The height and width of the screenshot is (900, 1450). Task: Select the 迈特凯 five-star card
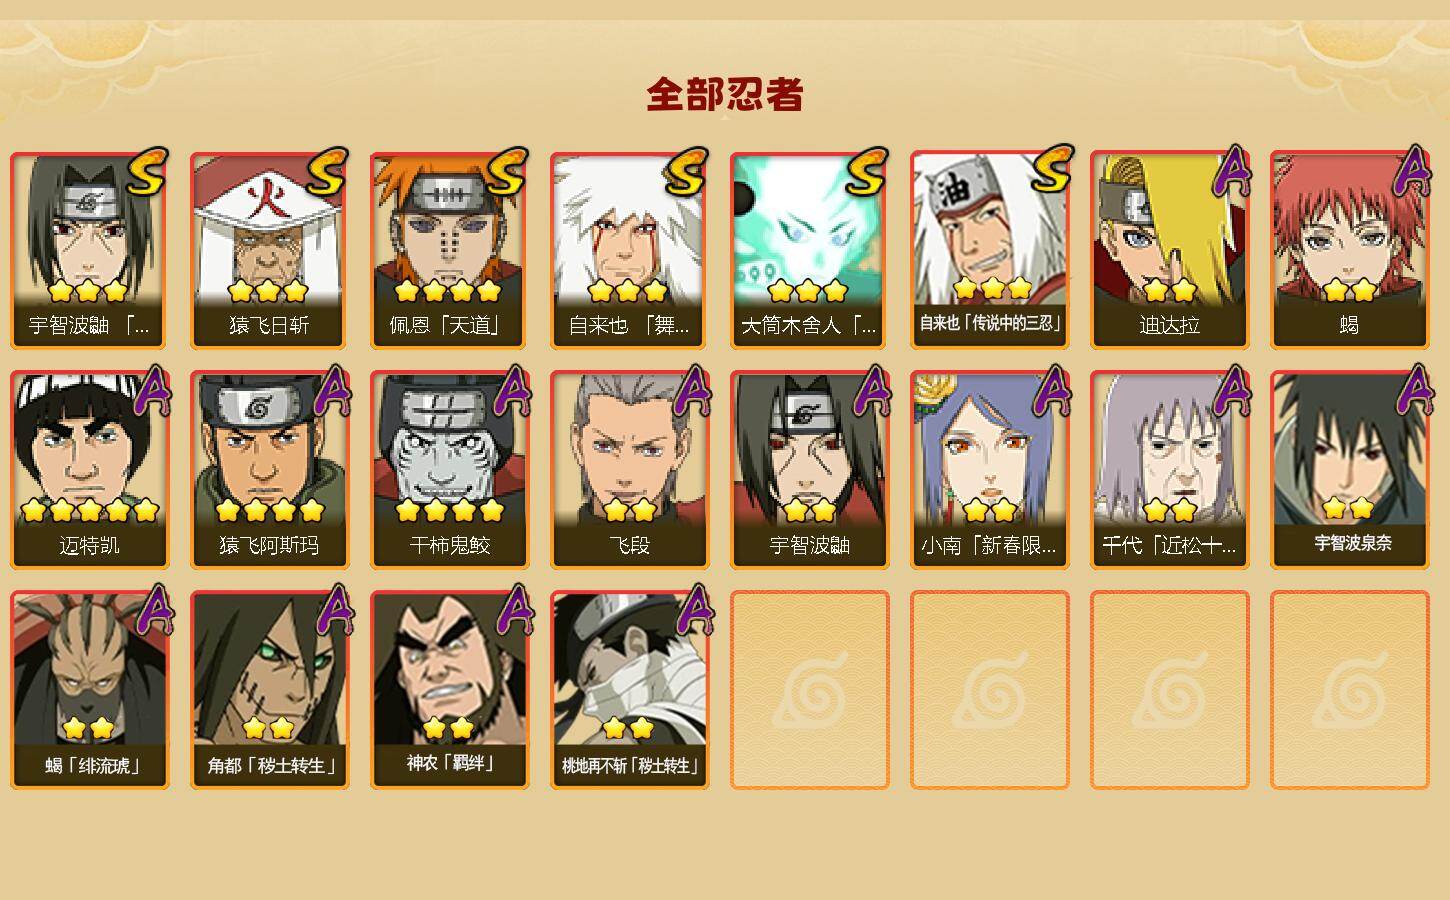coord(89,470)
